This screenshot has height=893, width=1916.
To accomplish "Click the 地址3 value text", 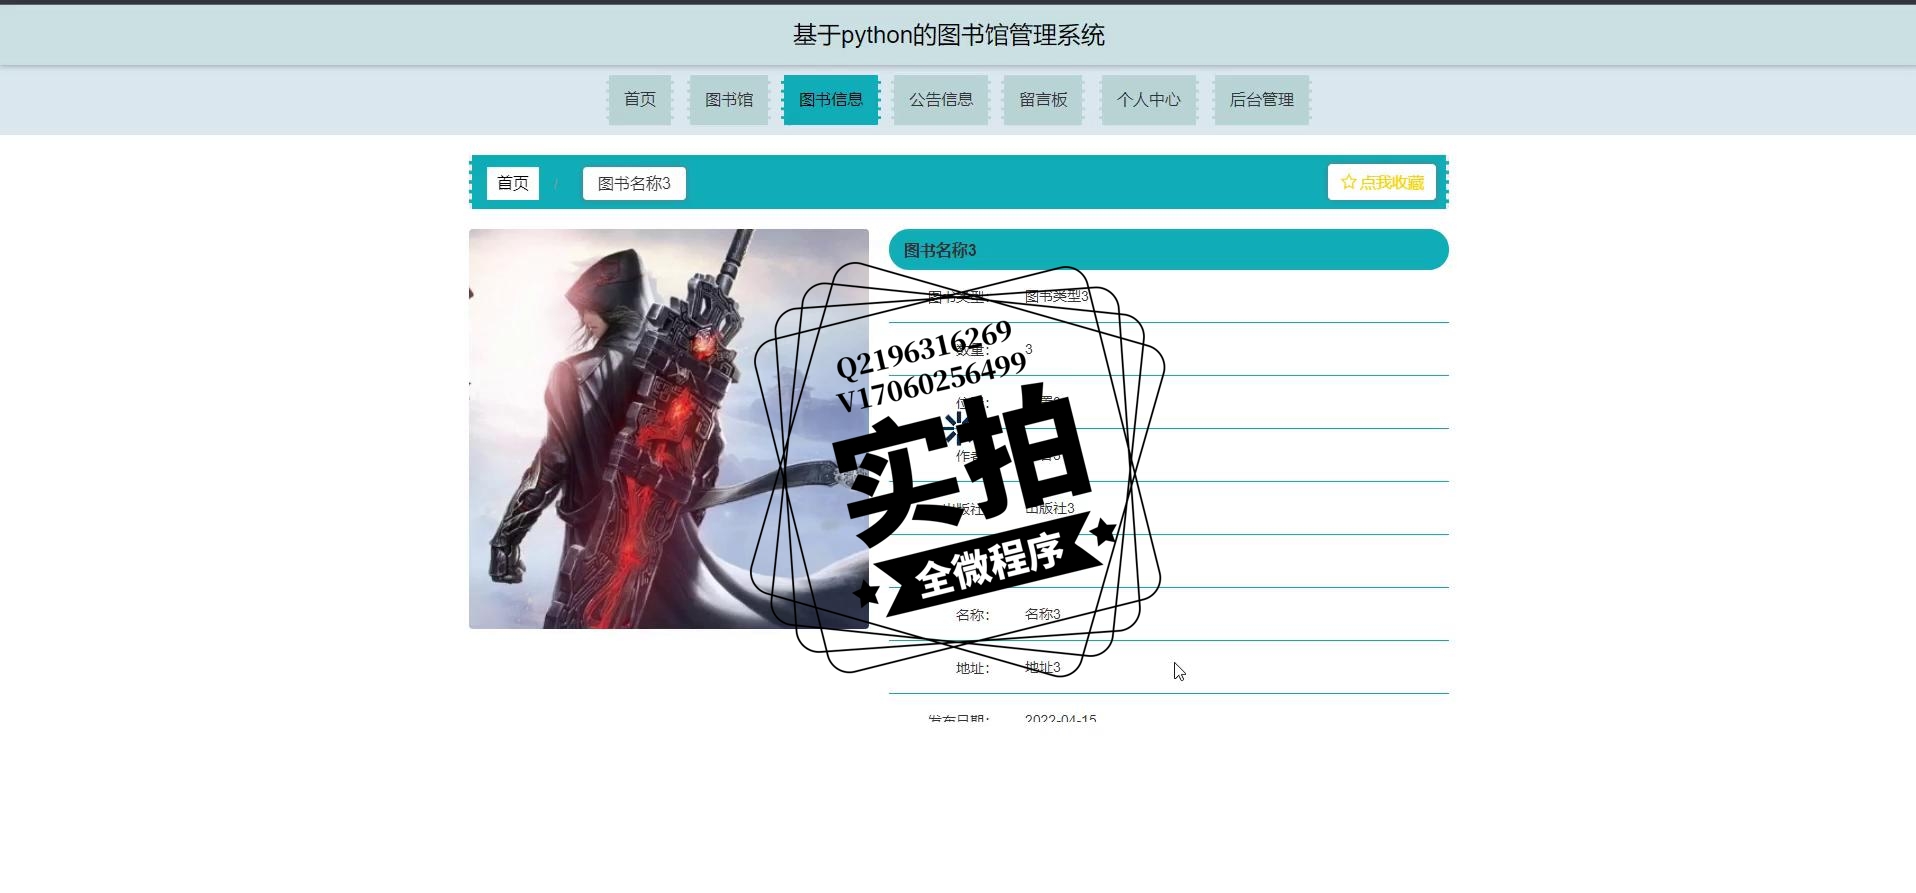I will tap(1043, 667).
